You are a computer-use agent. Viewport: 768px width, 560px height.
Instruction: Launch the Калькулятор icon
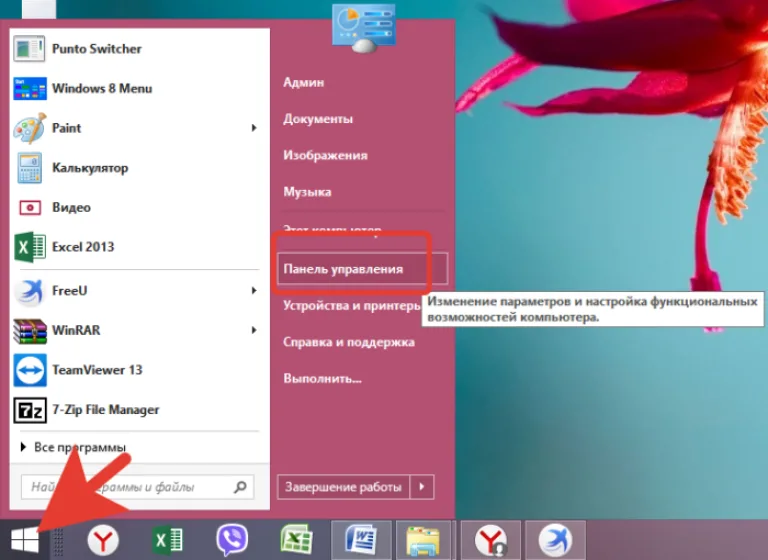30,168
